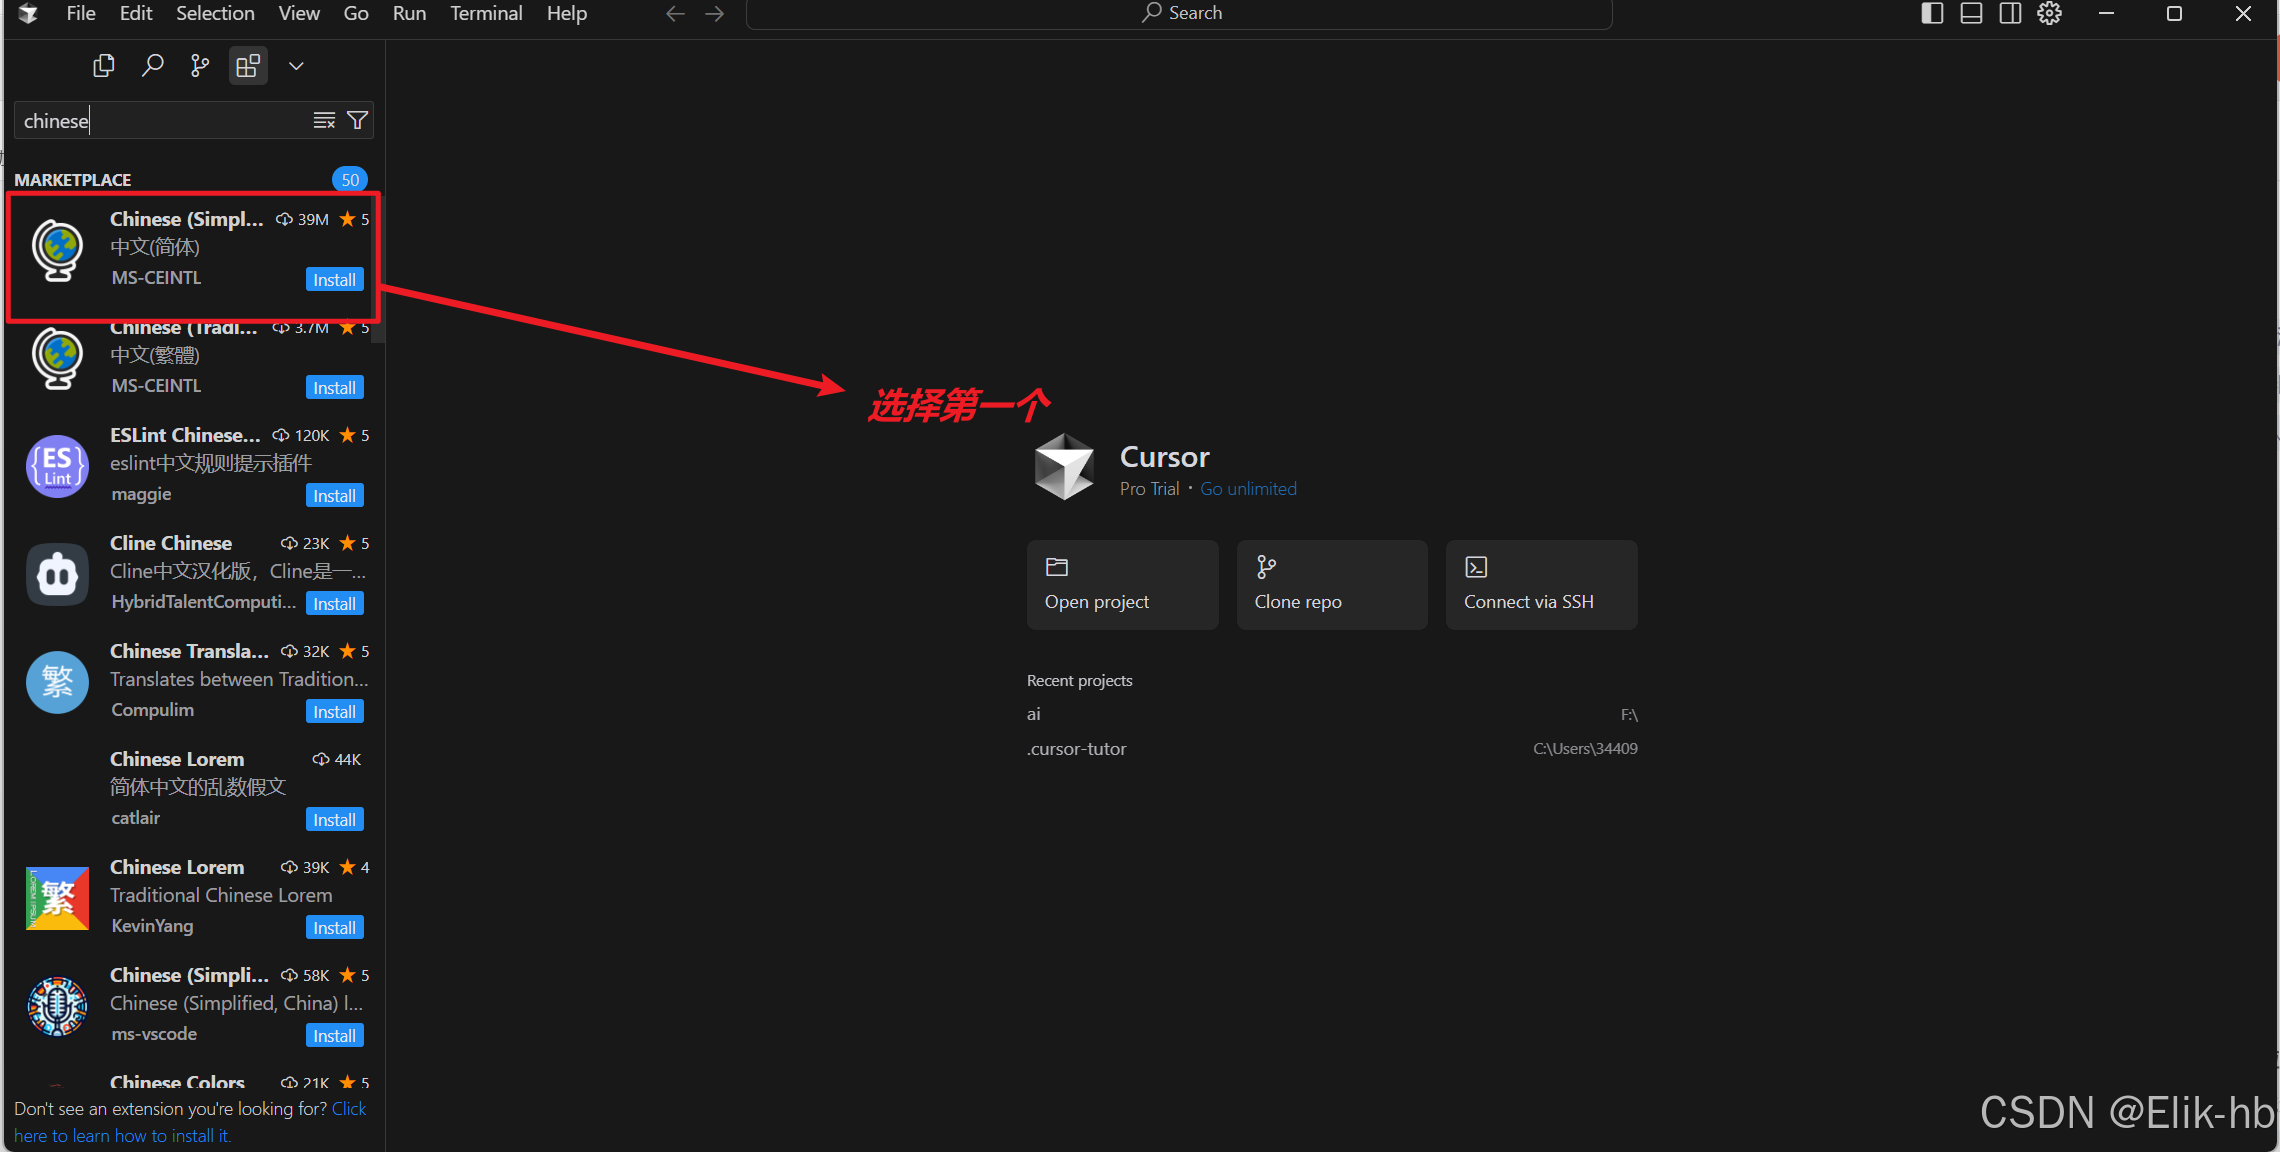2280x1152 pixels.
Task: Toggle the bottom panel layout button
Action: tap(1971, 14)
